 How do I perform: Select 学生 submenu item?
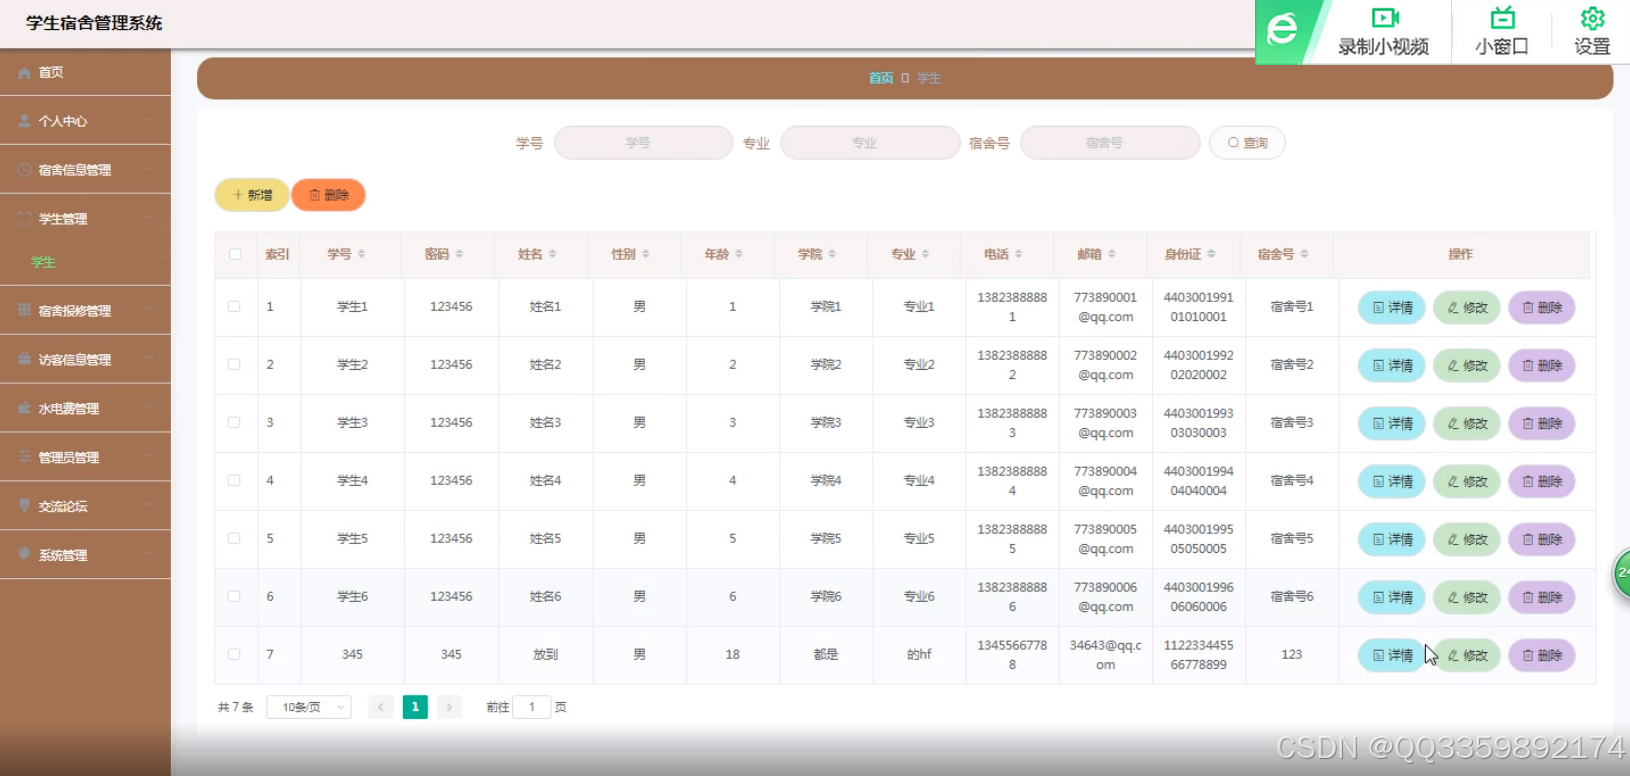coord(44,262)
